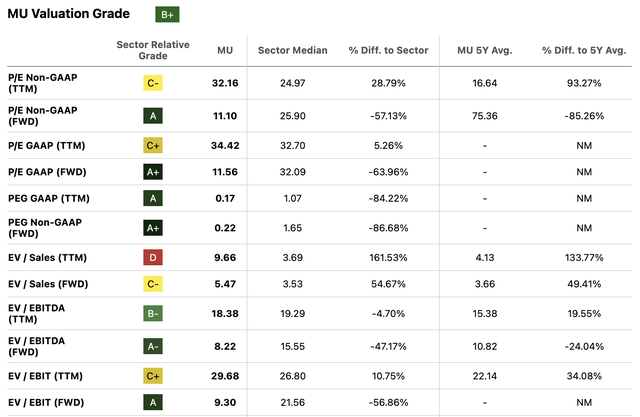Click the Sector Median column header

click(292, 51)
